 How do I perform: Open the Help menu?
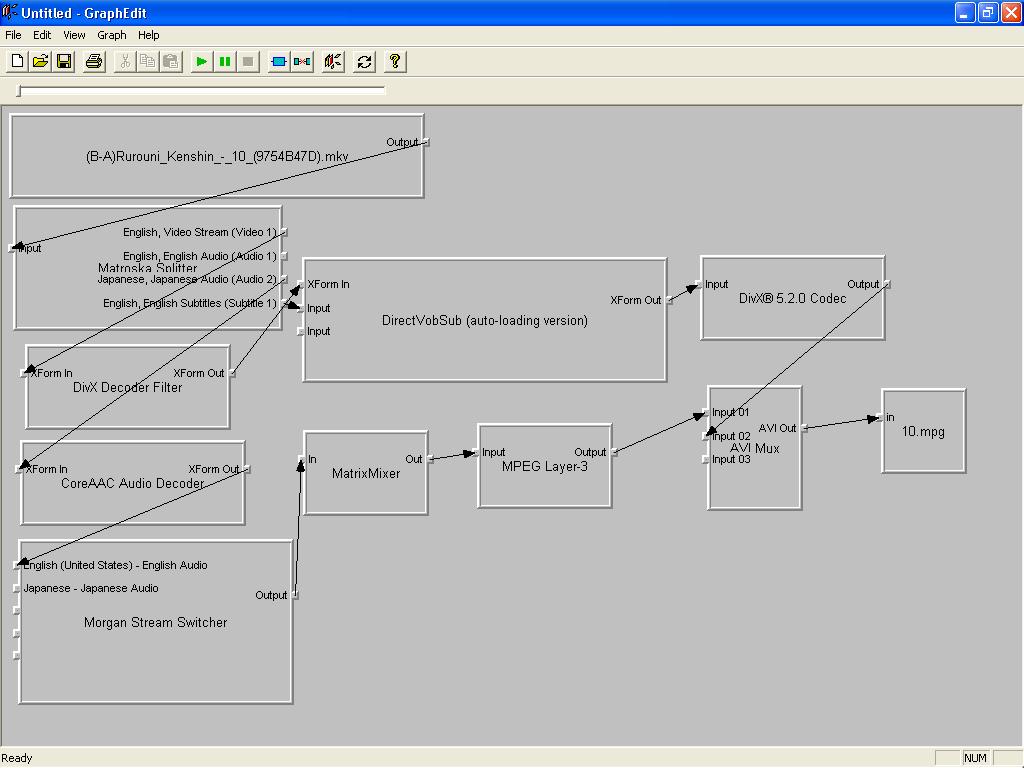(x=148, y=35)
